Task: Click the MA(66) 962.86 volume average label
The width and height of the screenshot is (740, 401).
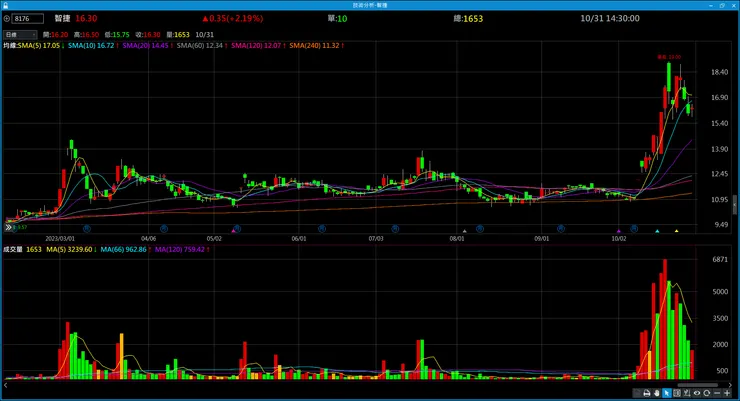Action: [123, 250]
